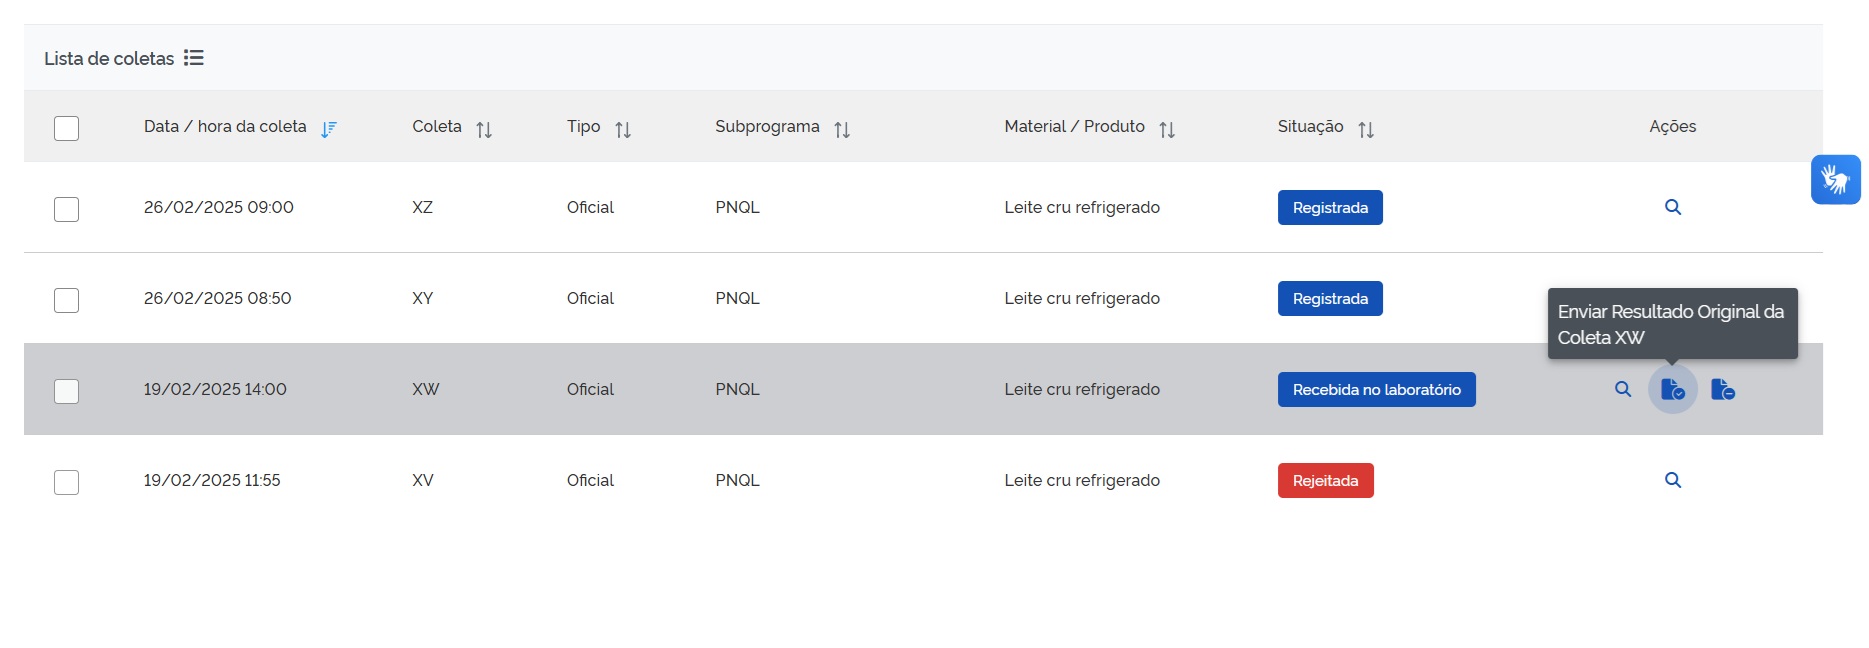Click magnifier icon for rejected coleta XV
This screenshot has width=1869, height=648.
1672,480
